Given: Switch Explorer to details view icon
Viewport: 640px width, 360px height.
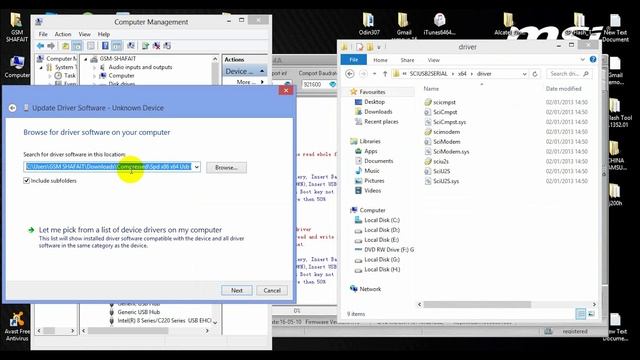Looking at the screenshot, I should 580,313.
